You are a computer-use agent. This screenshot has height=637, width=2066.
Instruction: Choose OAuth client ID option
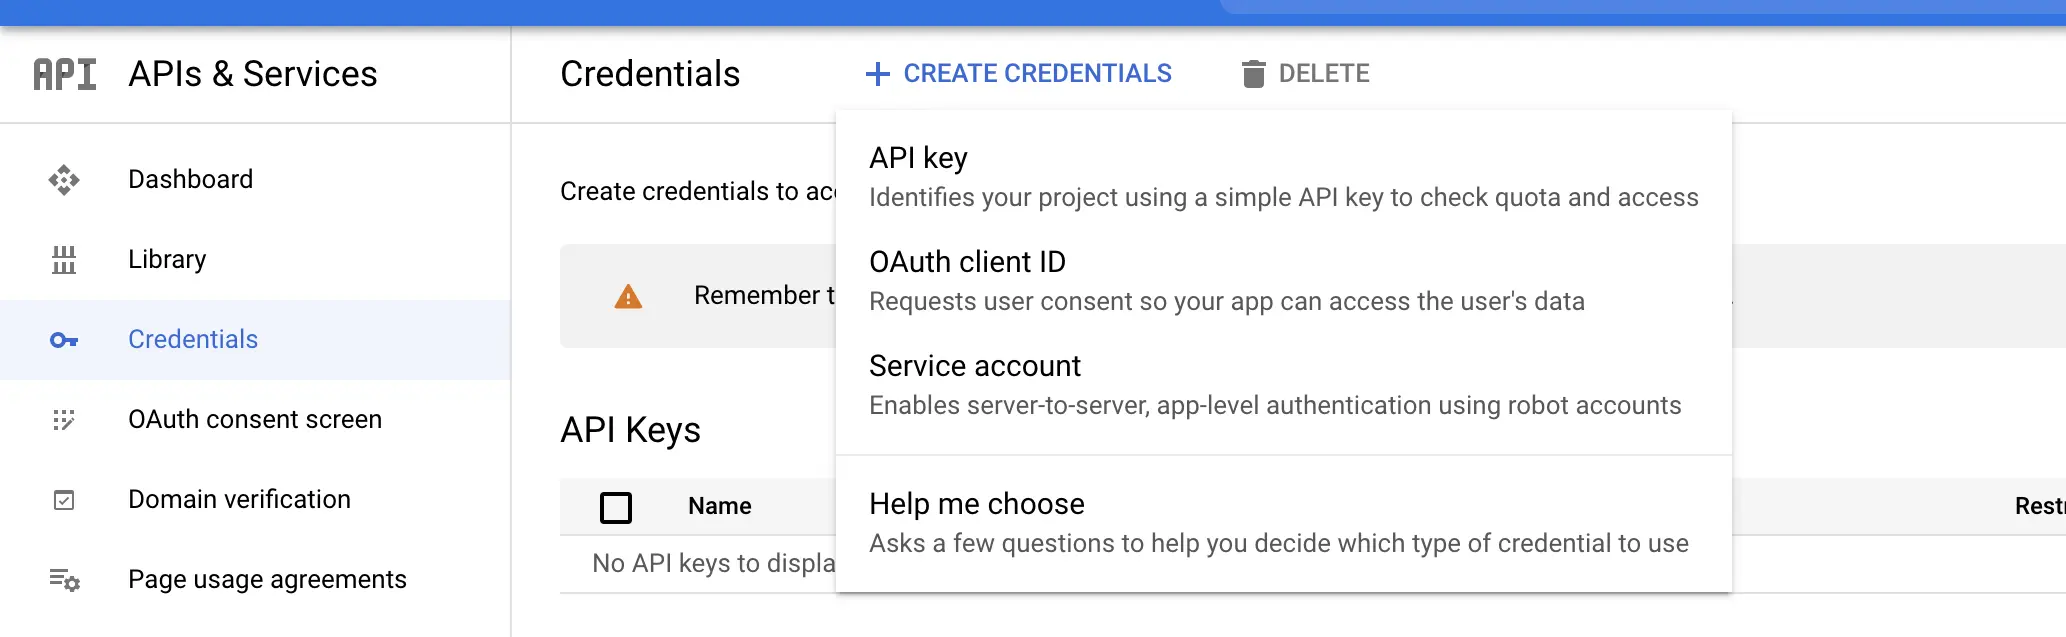pos(1284,281)
